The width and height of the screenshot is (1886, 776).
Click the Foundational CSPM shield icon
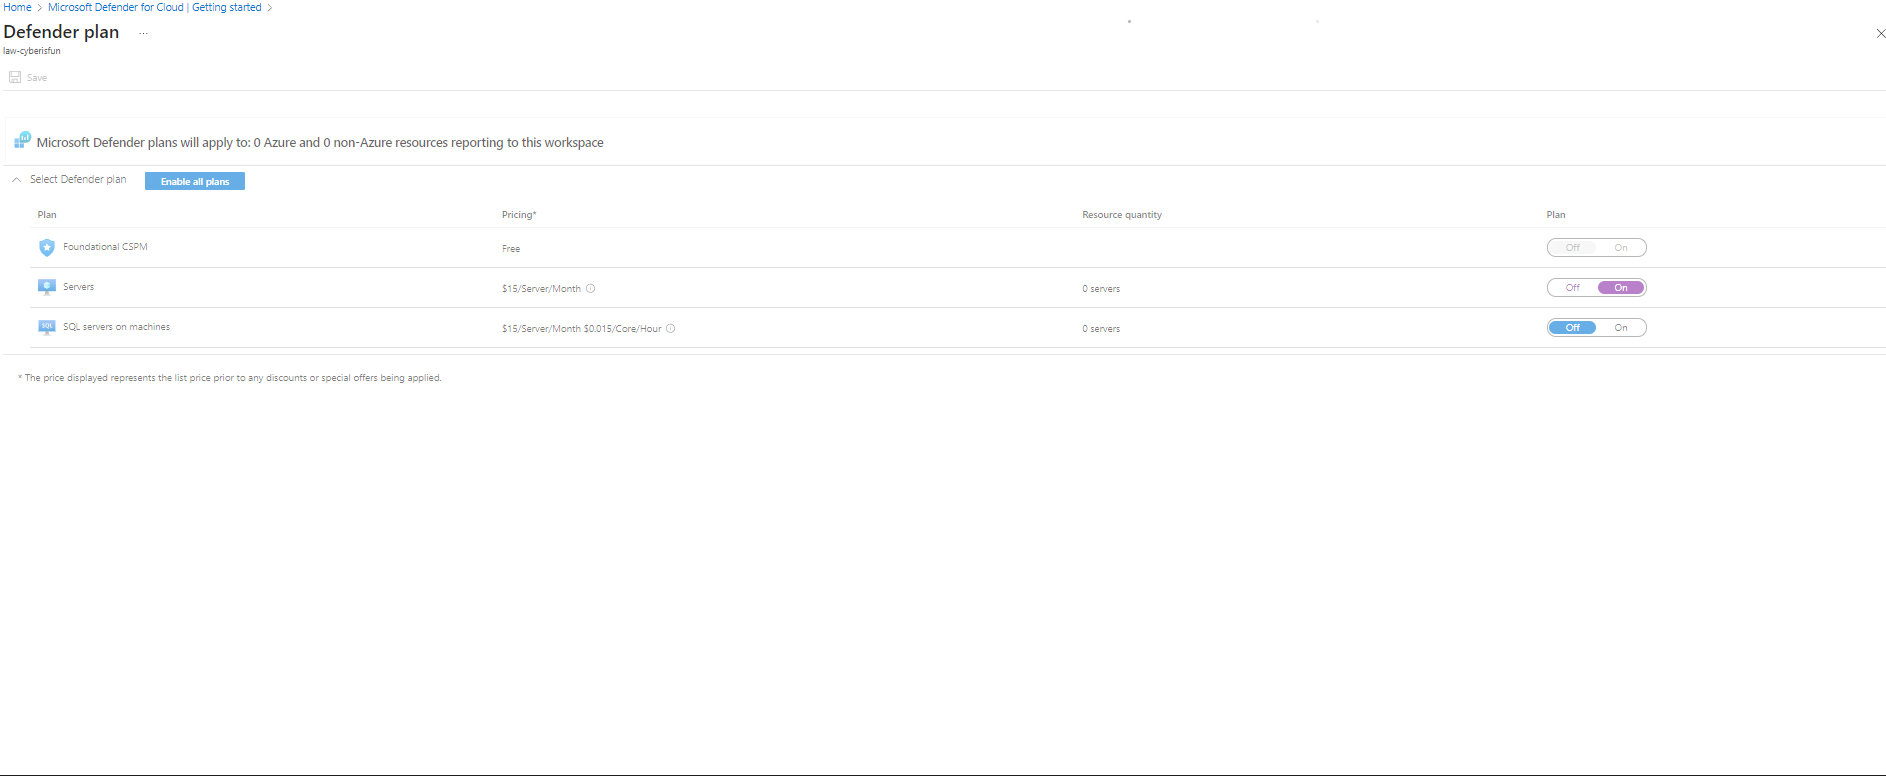tap(46, 247)
